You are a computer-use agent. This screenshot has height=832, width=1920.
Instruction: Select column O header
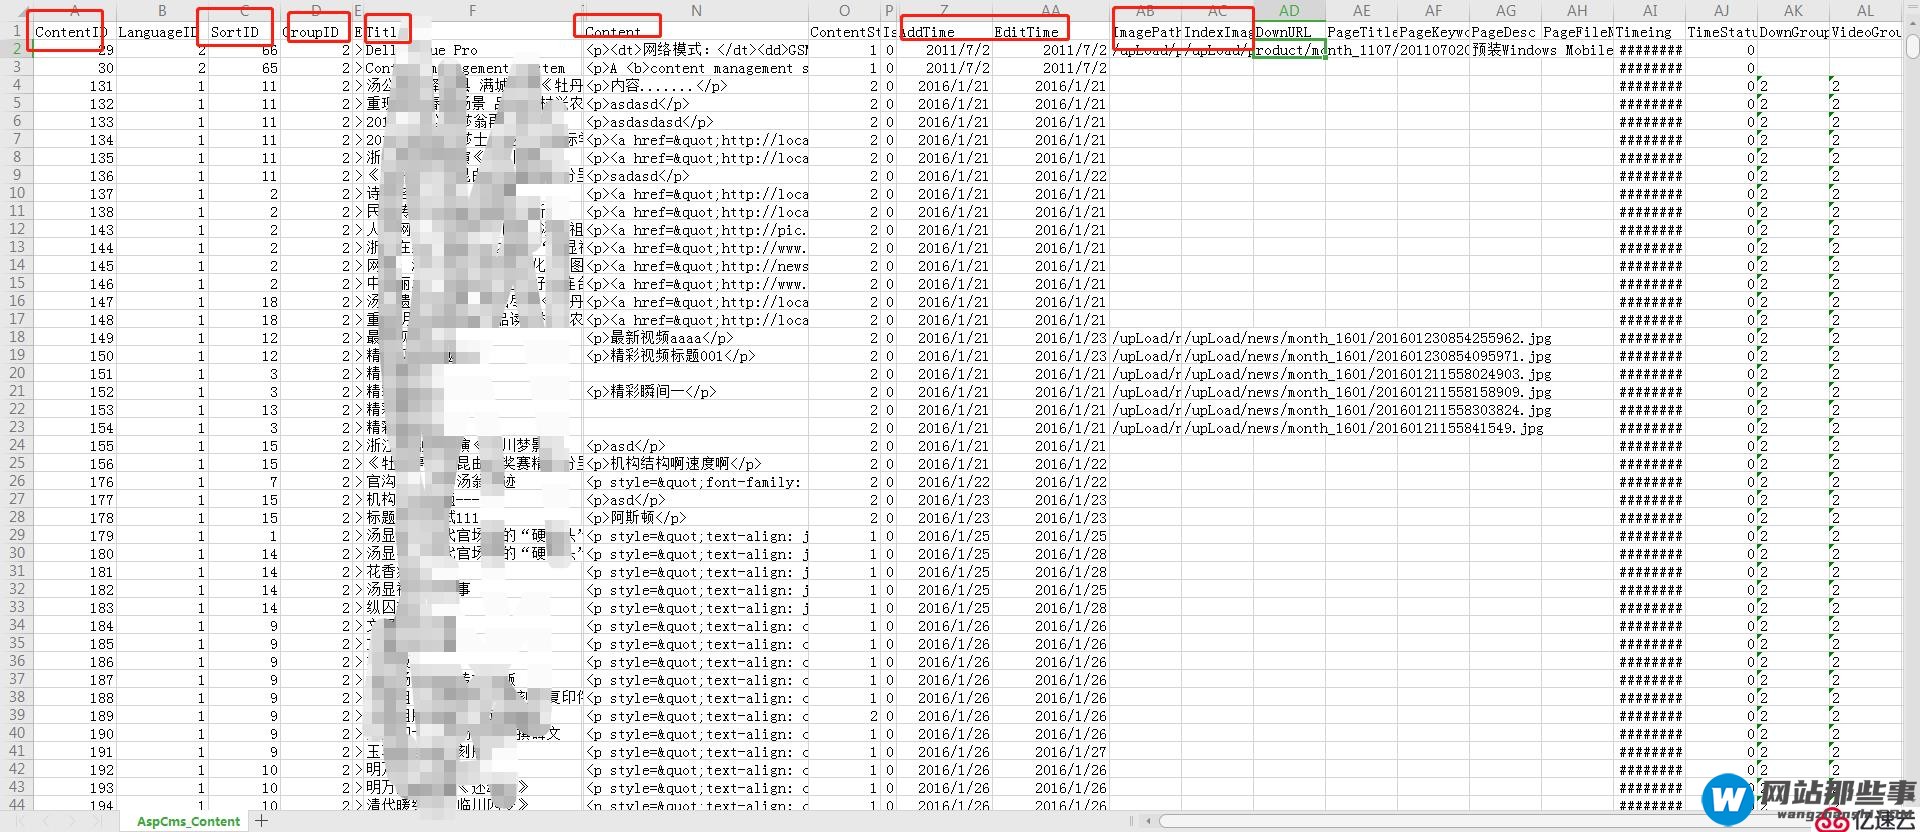(845, 10)
